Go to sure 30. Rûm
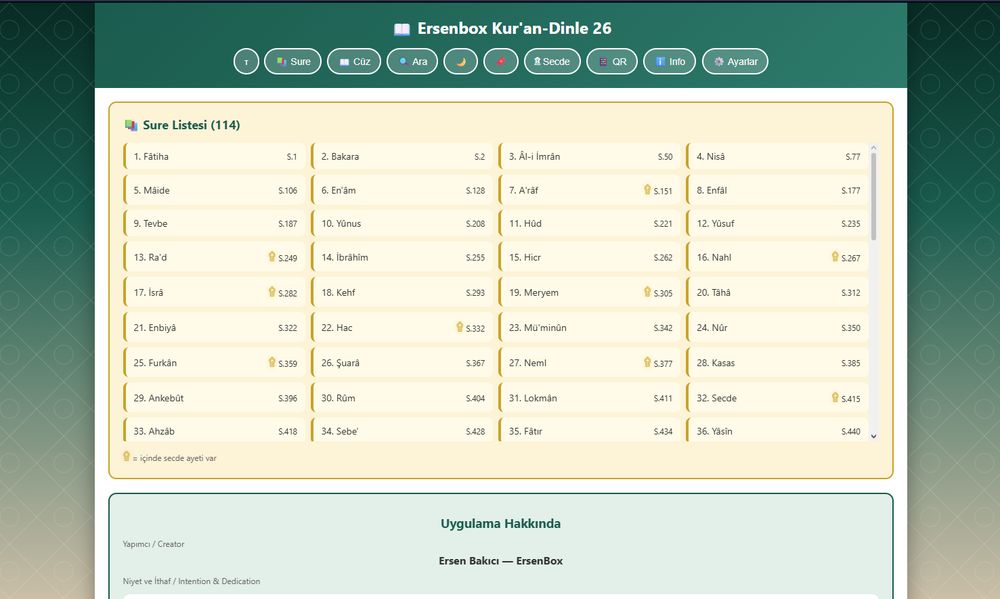1000x599 pixels. 402,397
